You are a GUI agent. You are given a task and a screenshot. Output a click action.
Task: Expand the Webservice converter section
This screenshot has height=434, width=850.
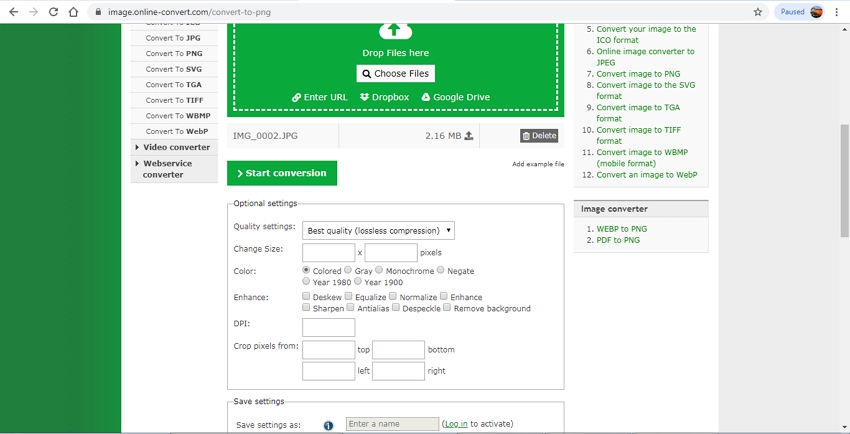174,169
